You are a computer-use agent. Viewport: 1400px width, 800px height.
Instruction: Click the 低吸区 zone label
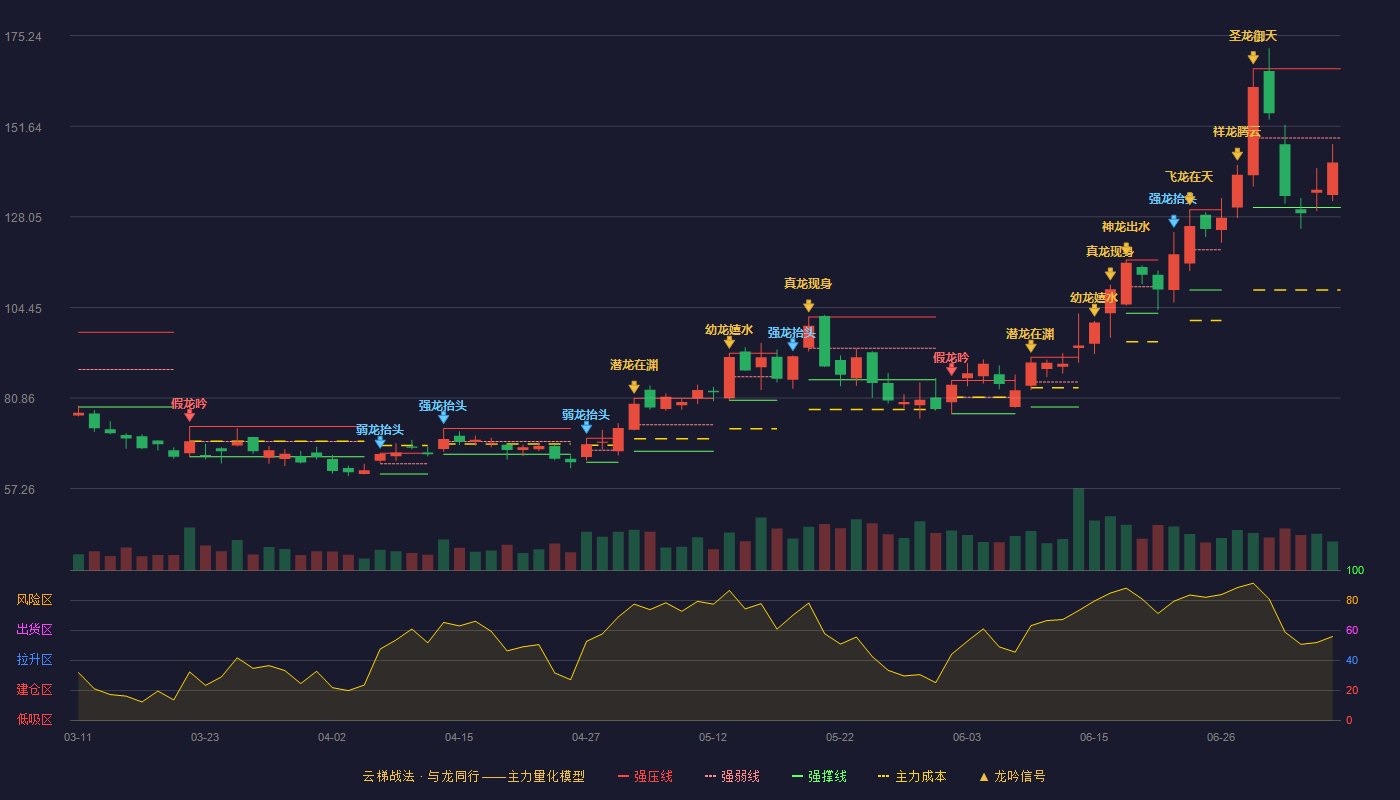pos(34,719)
